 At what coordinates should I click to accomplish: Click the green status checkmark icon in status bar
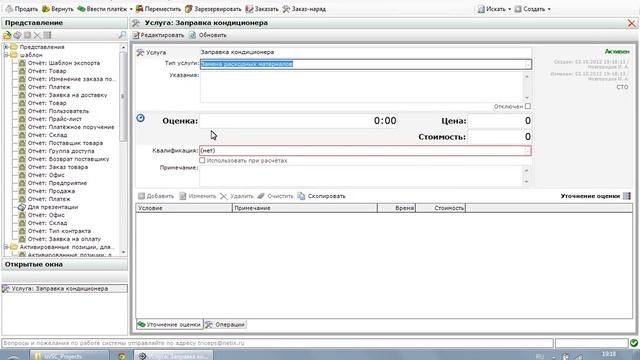click(x=634, y=343)
